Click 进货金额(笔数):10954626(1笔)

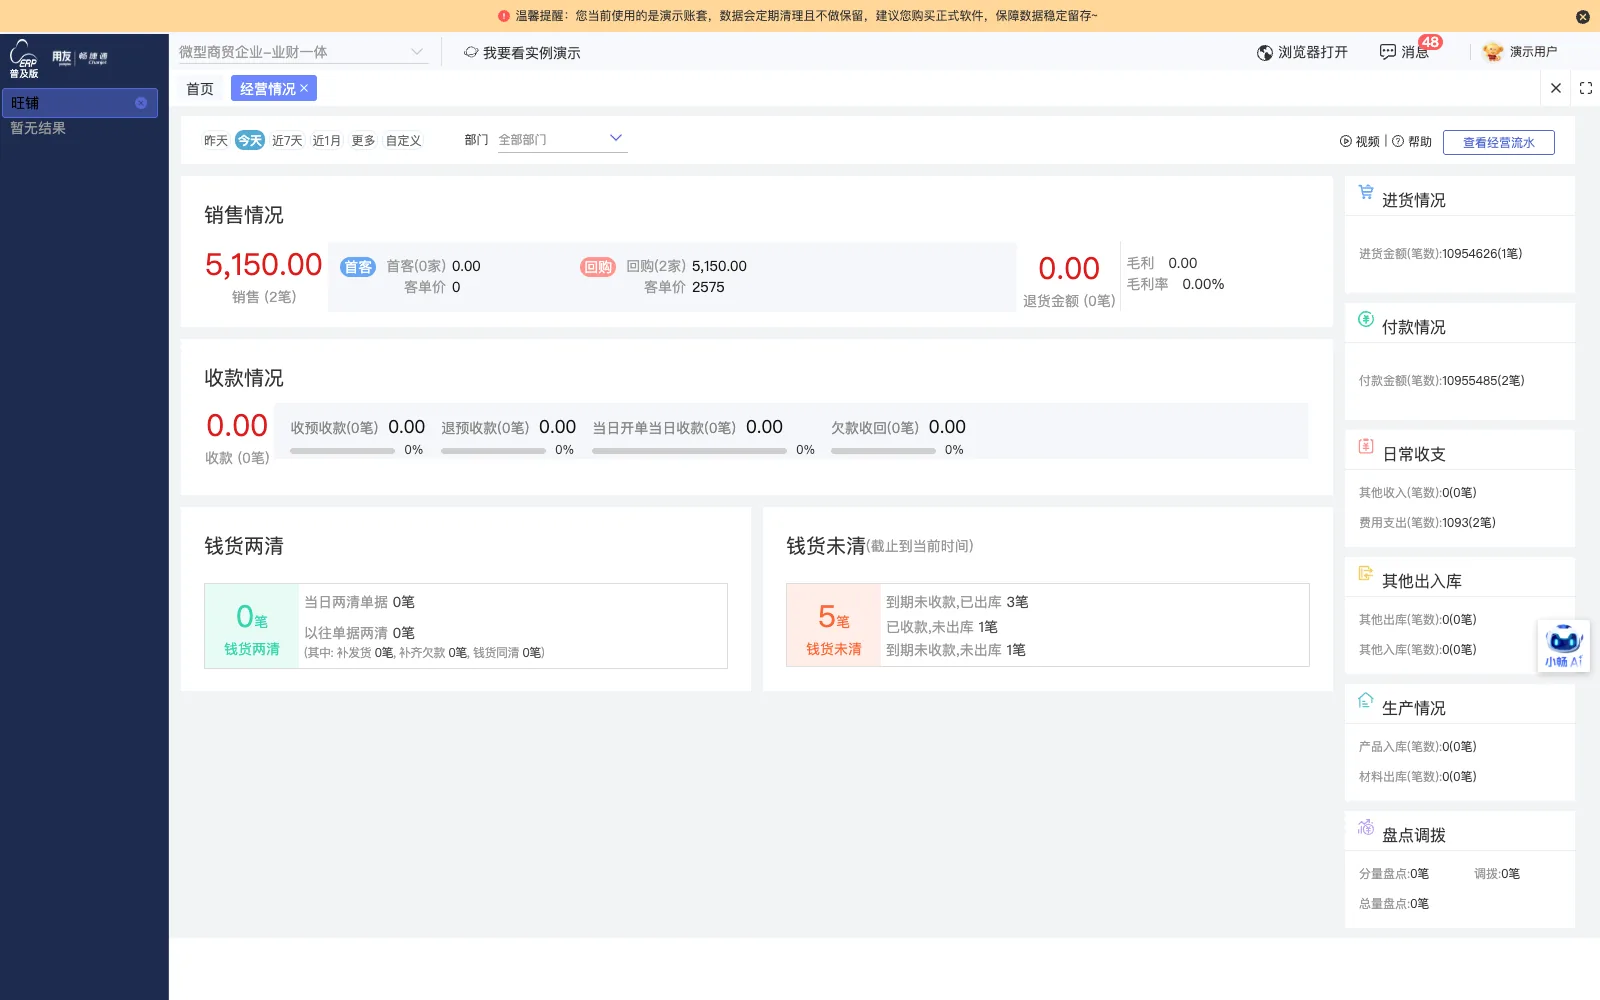pyautogui.click(x=1440, y=254)
